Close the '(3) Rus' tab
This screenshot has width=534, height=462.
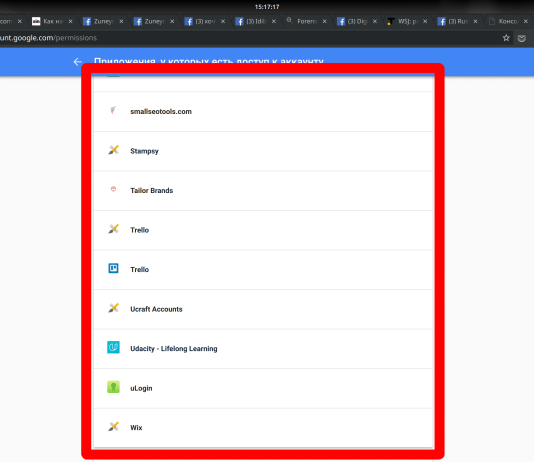(x=475, y=21)
